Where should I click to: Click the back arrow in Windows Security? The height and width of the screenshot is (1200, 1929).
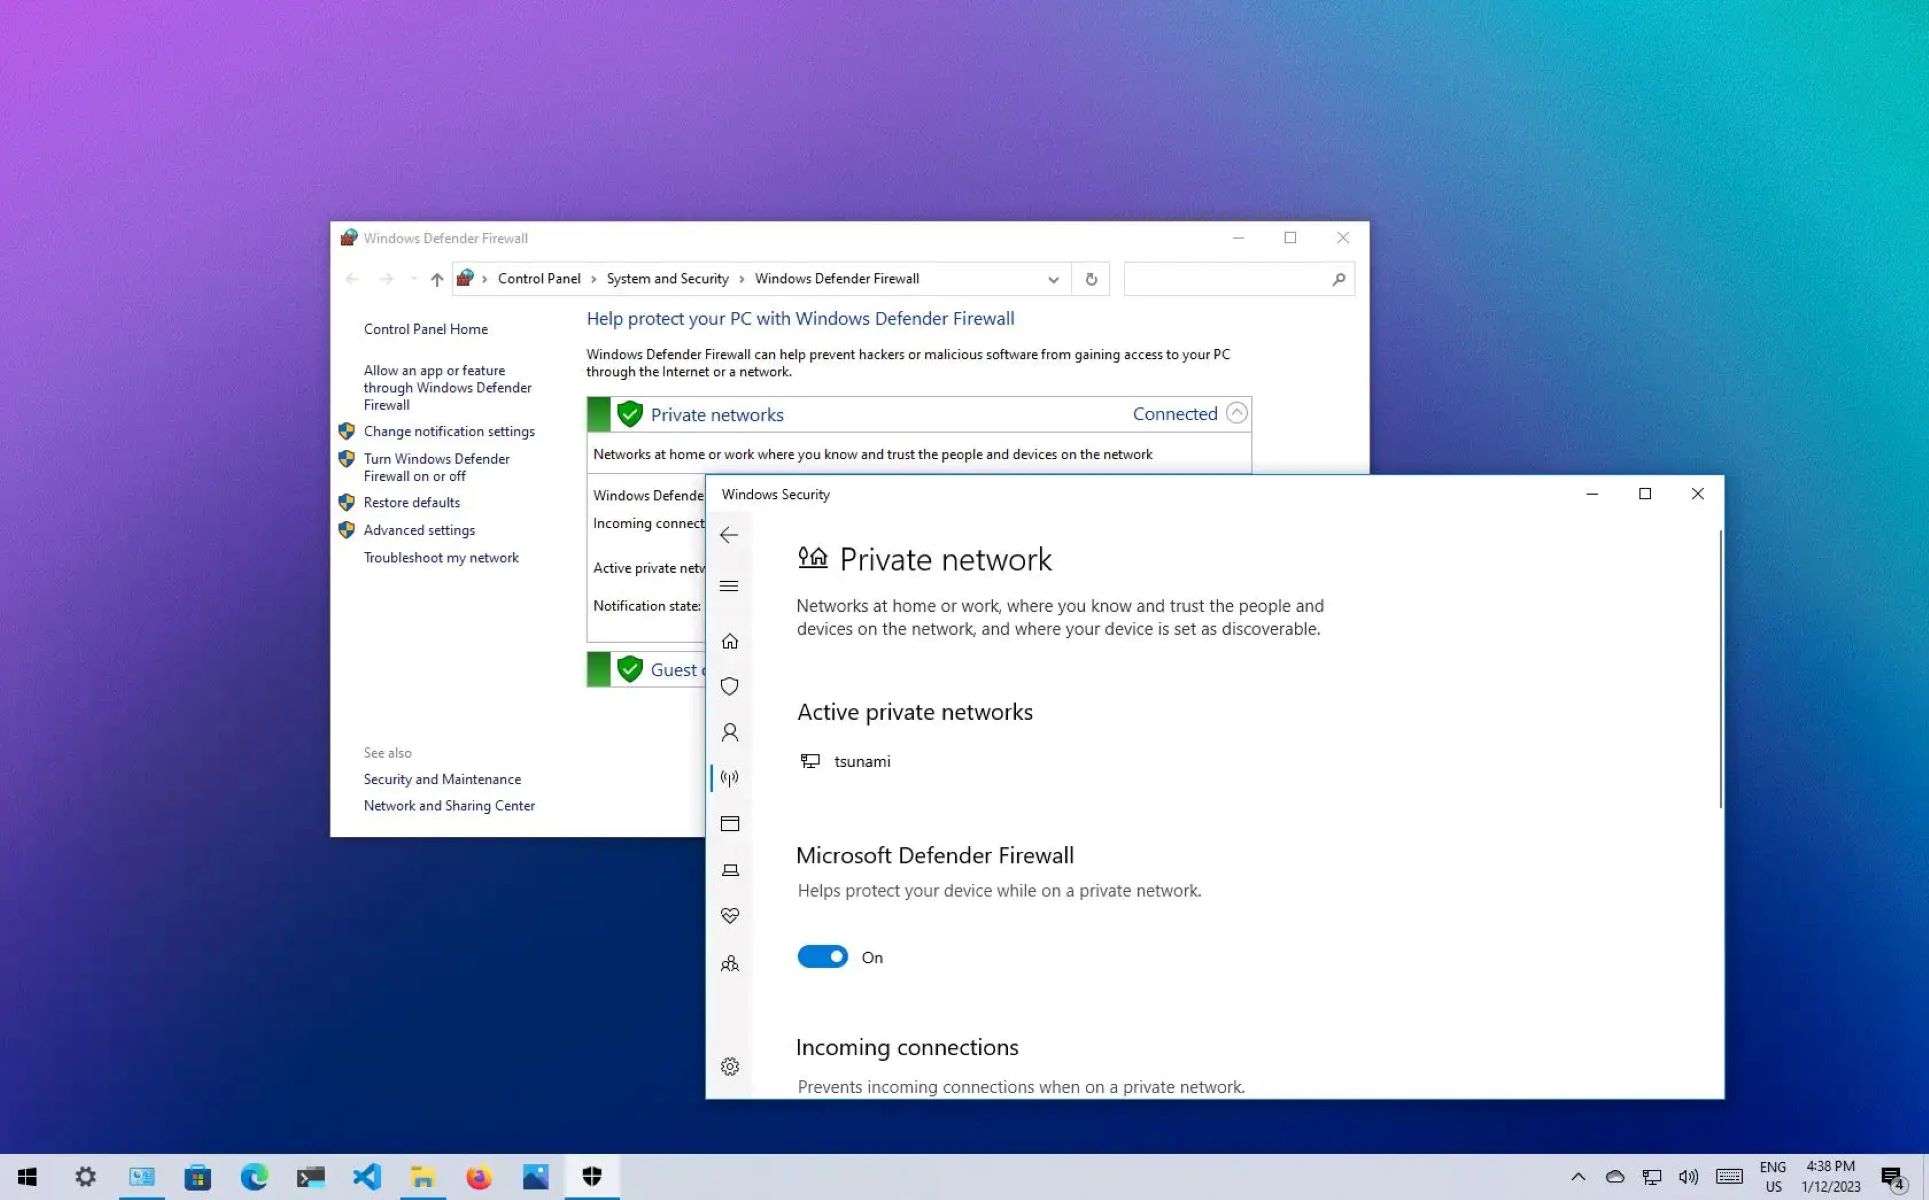[729, 535]
